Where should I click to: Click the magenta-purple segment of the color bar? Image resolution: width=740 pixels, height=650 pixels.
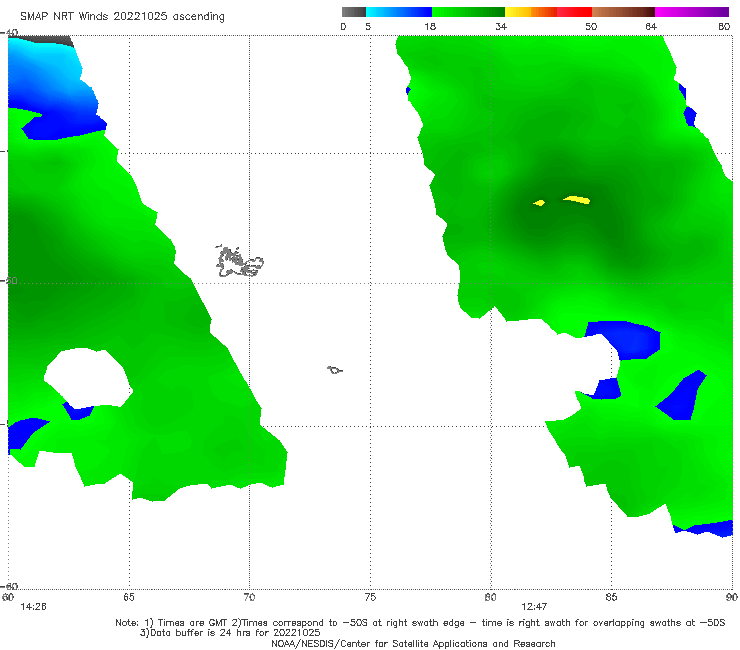[692, 12]
